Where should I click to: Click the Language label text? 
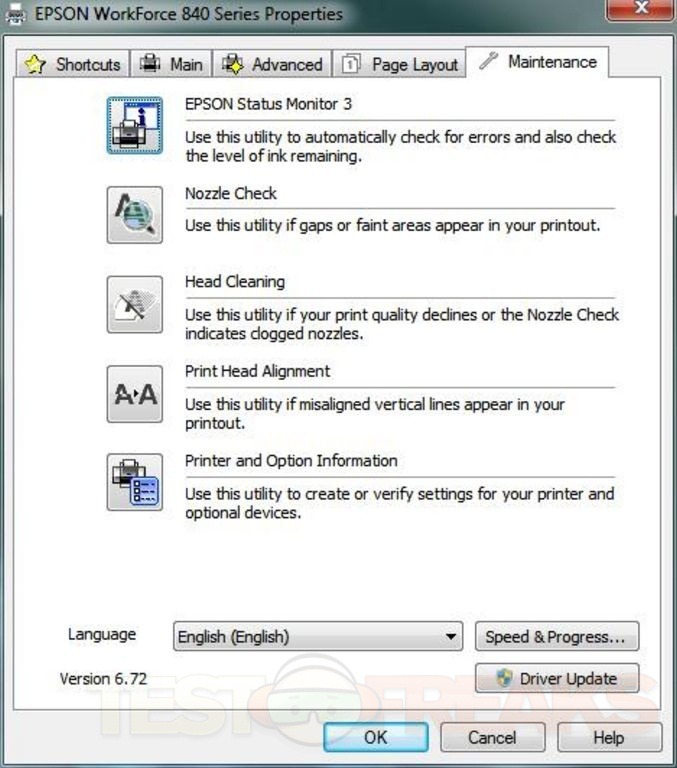tap(102, 634)
